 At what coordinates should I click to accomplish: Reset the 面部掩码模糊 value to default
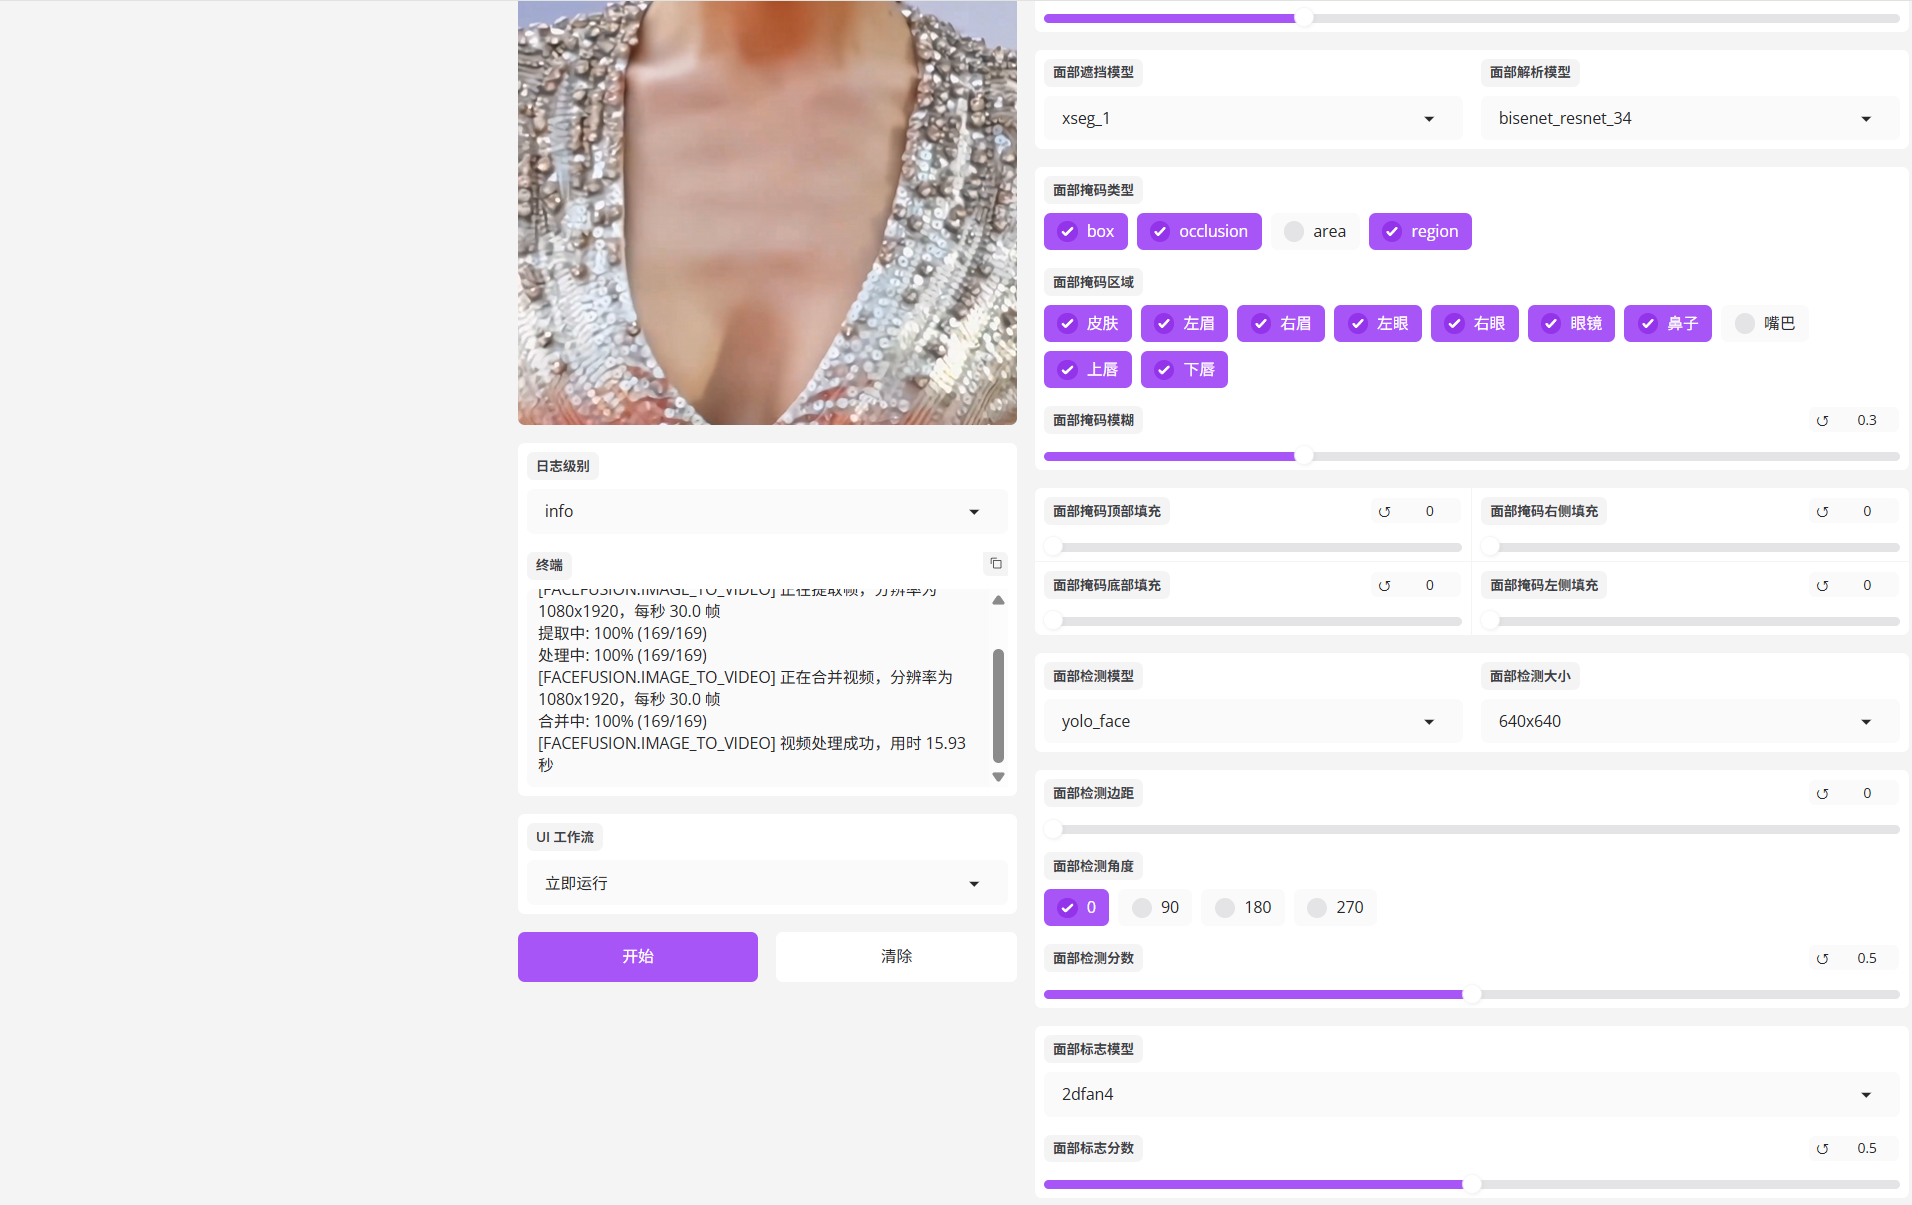(x=1822, y=421)
